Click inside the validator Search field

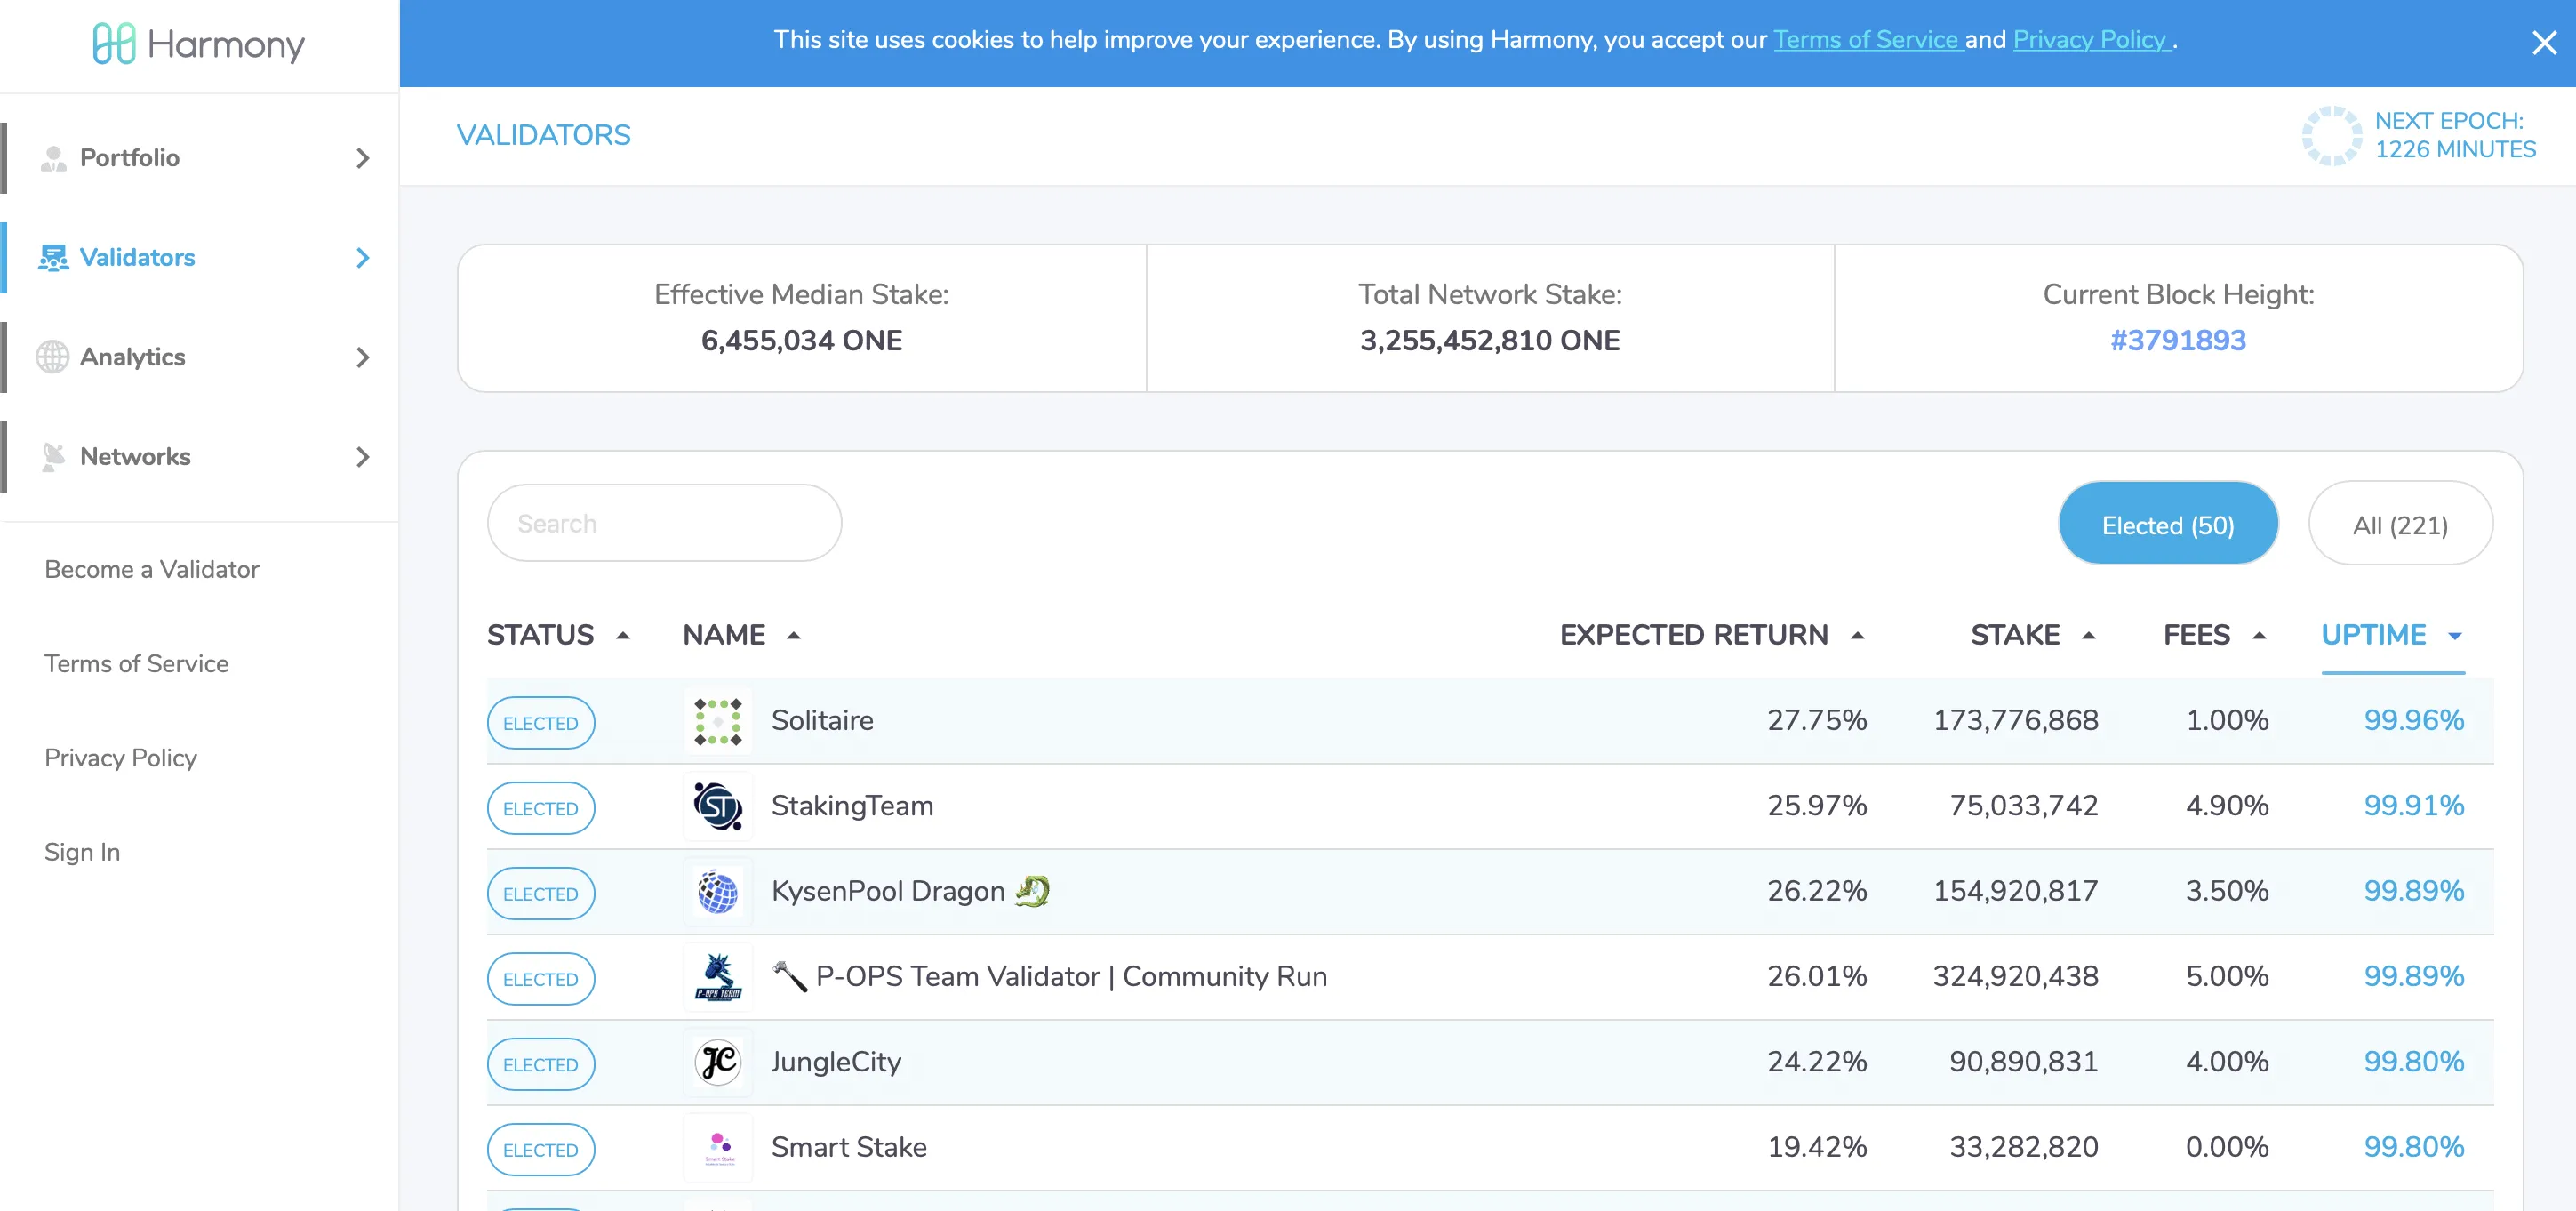[663, 522]
